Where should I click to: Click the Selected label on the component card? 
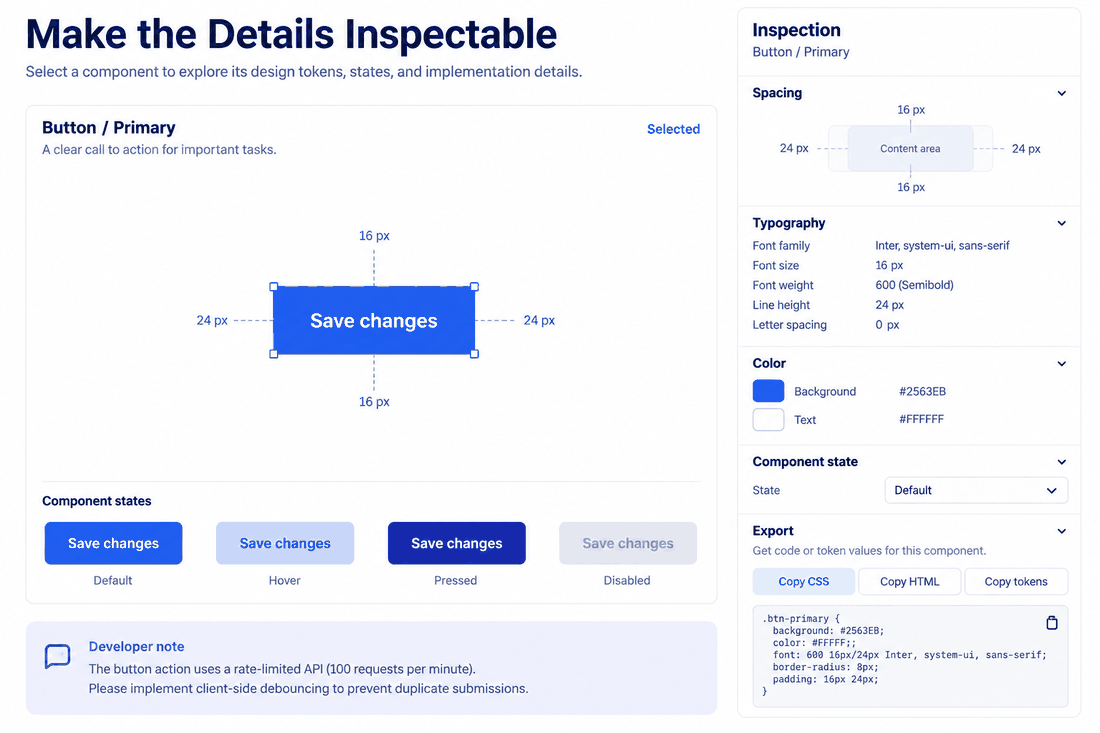[673, 129]
